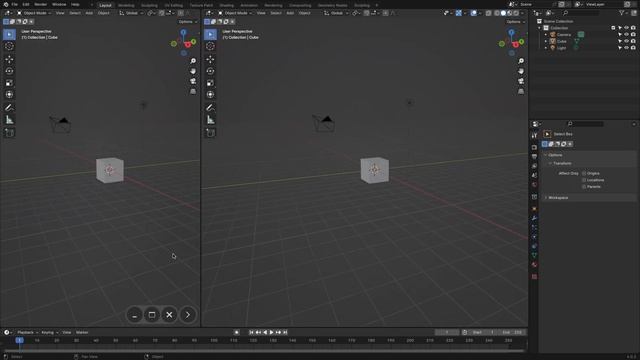
Task: Open timeline Playback menu
Action: pos(27,332)
